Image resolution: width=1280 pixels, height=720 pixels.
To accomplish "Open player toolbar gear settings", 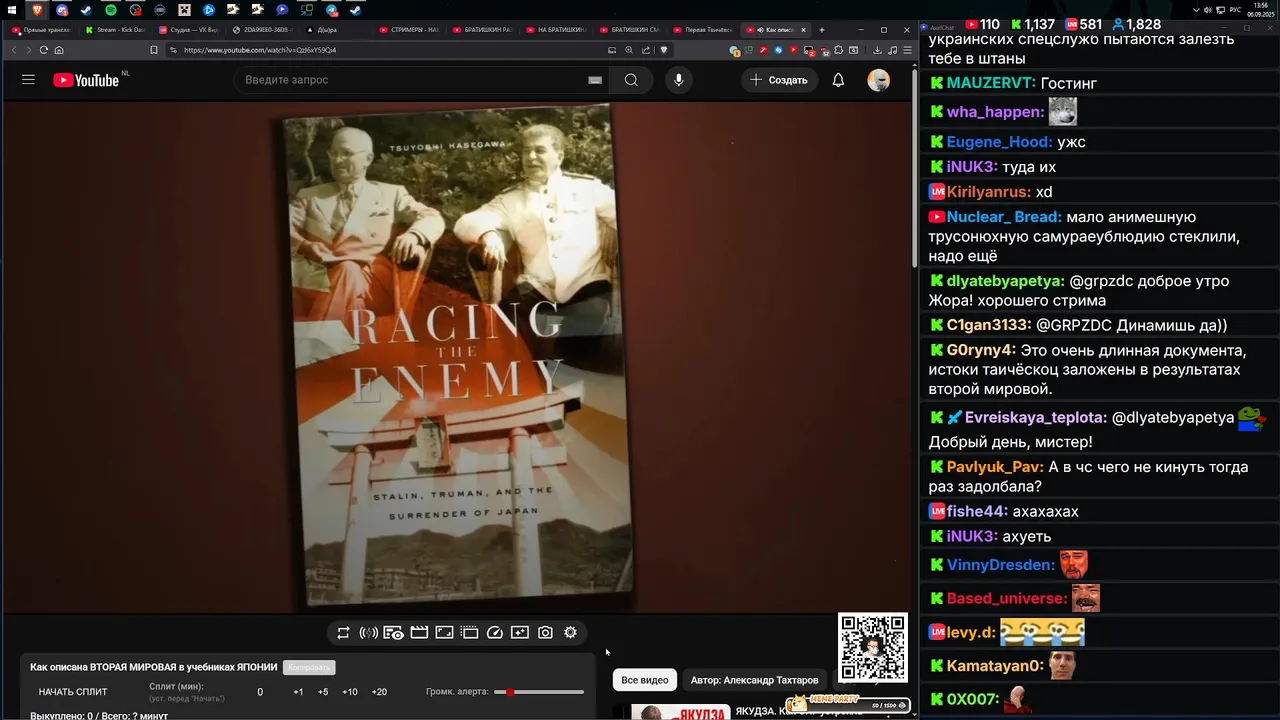I will point(570,632).
